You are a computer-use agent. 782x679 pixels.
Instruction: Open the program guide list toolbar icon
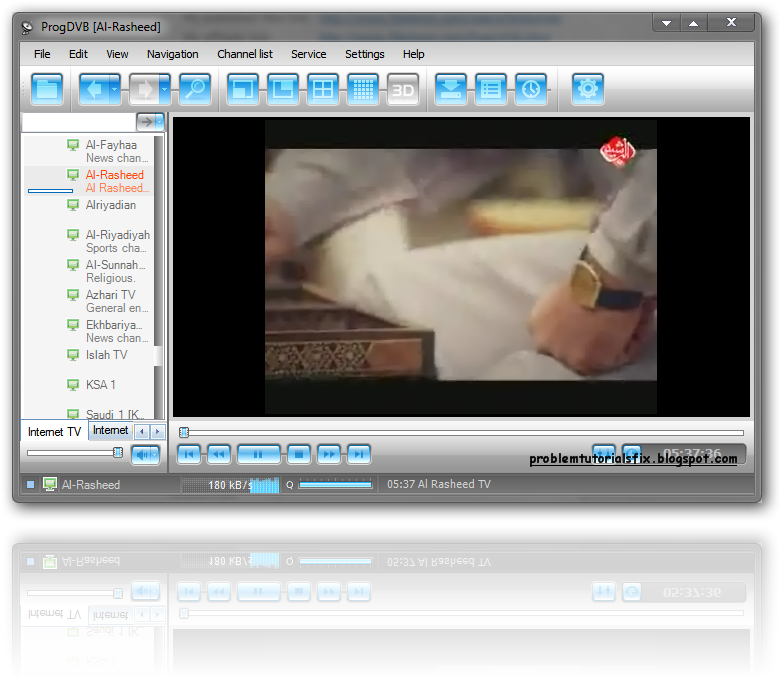click(x=491, y=89)
